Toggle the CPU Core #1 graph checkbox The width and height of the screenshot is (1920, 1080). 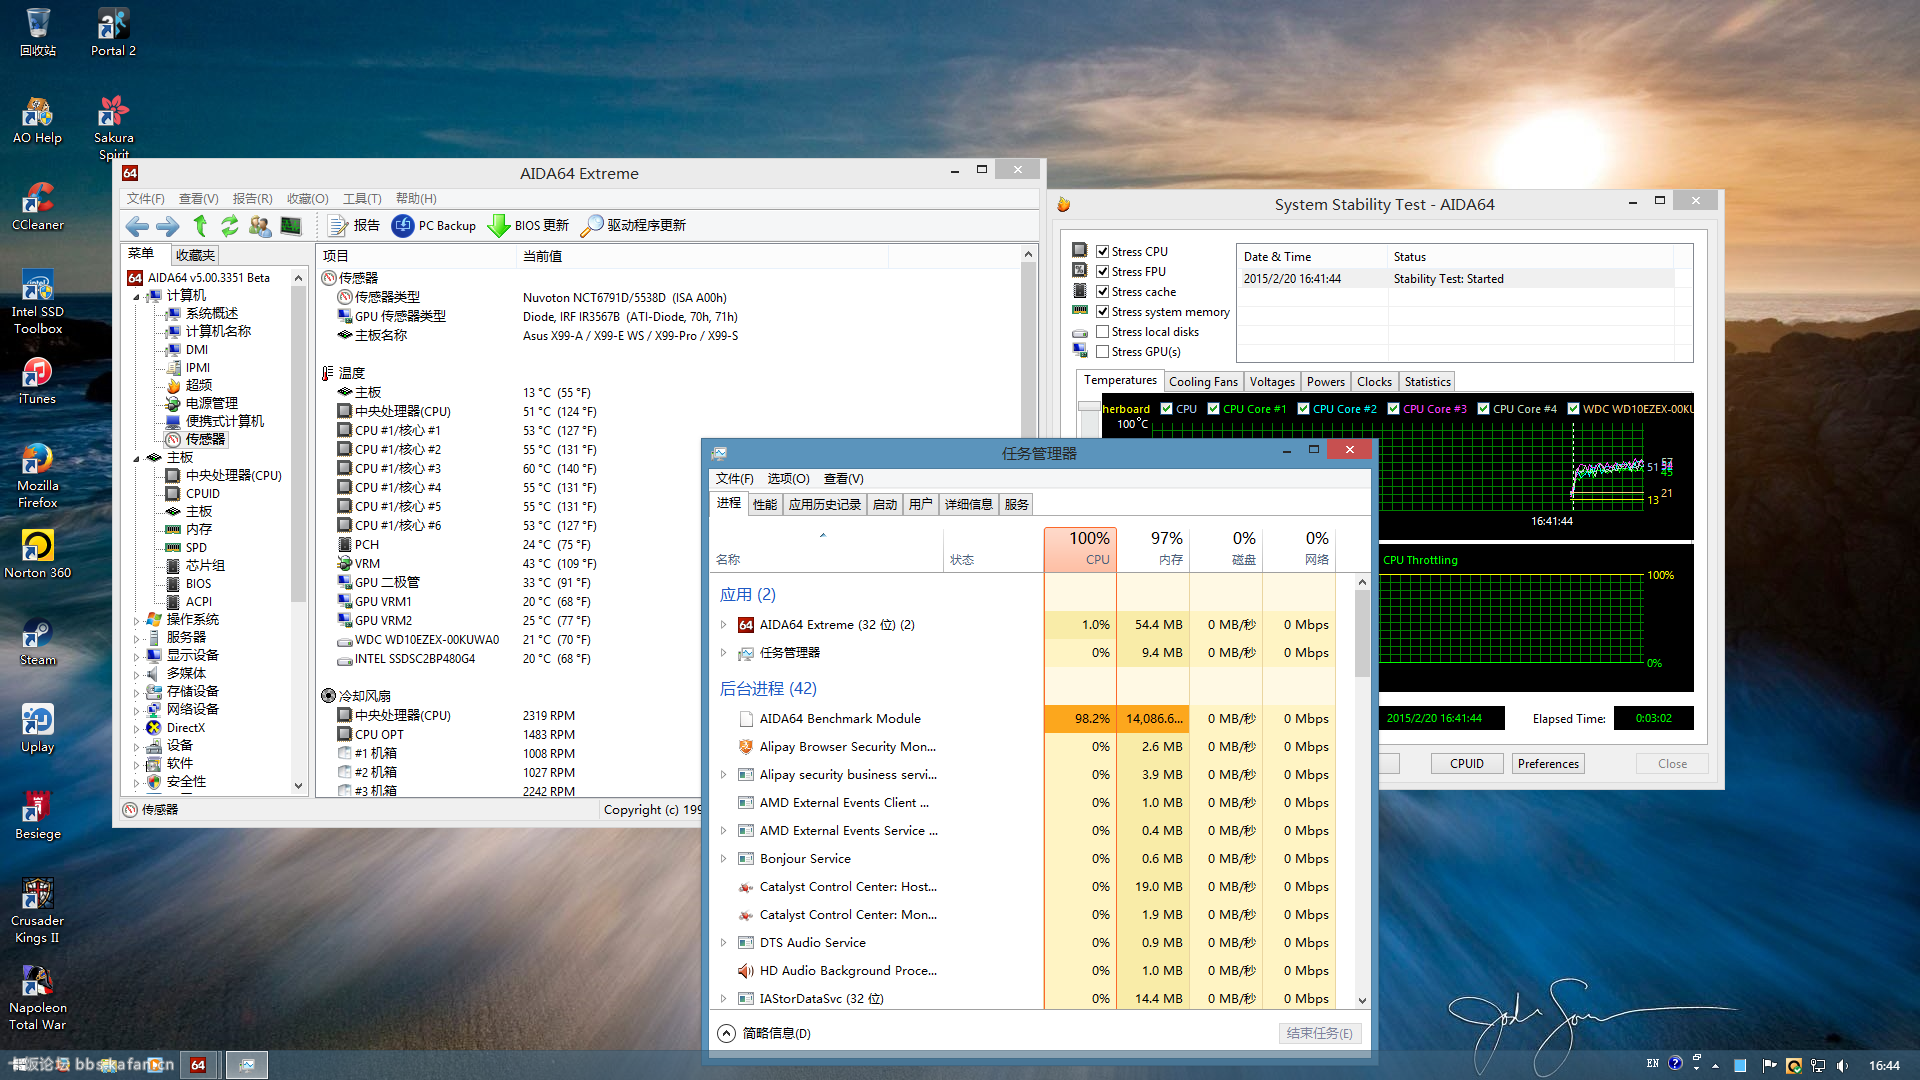coord(1213,408)
